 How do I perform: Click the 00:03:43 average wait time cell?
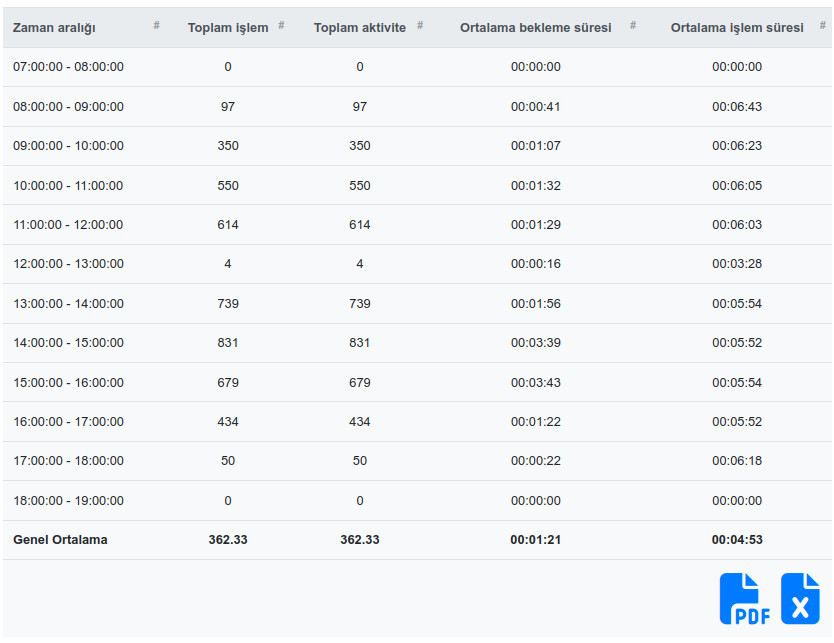tap(535, 383)
